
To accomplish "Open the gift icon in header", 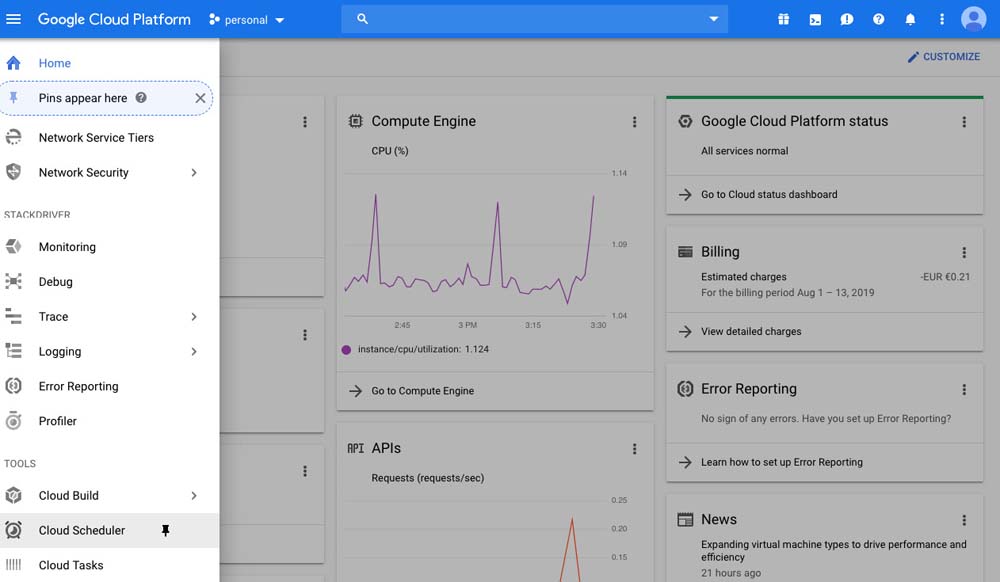I will coord(784,19).
